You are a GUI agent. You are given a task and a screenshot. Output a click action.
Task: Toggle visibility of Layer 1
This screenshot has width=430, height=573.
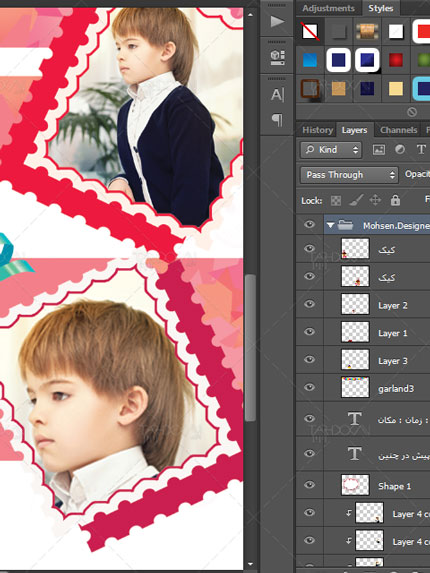pos(309,332)
